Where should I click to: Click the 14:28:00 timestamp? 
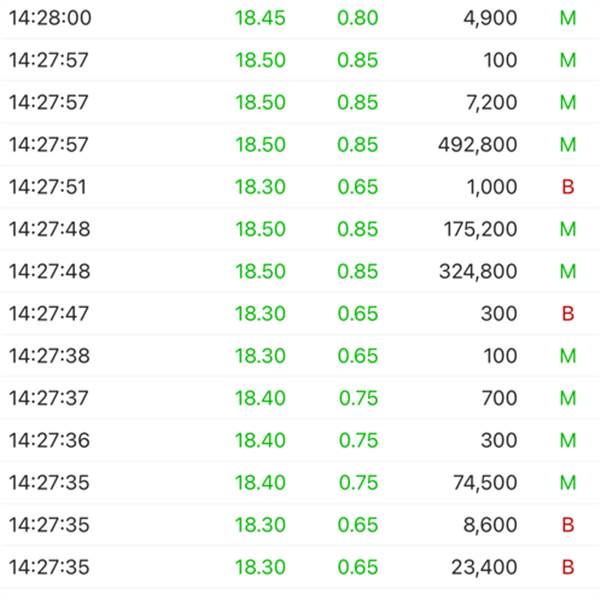pyautogui.click(x=49, y=18)
